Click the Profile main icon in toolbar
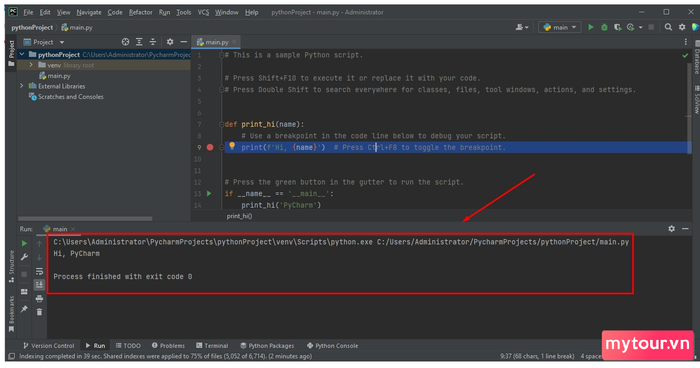Image resolution: width=700 pixels, height=368 pixels. tap(630, 27)
